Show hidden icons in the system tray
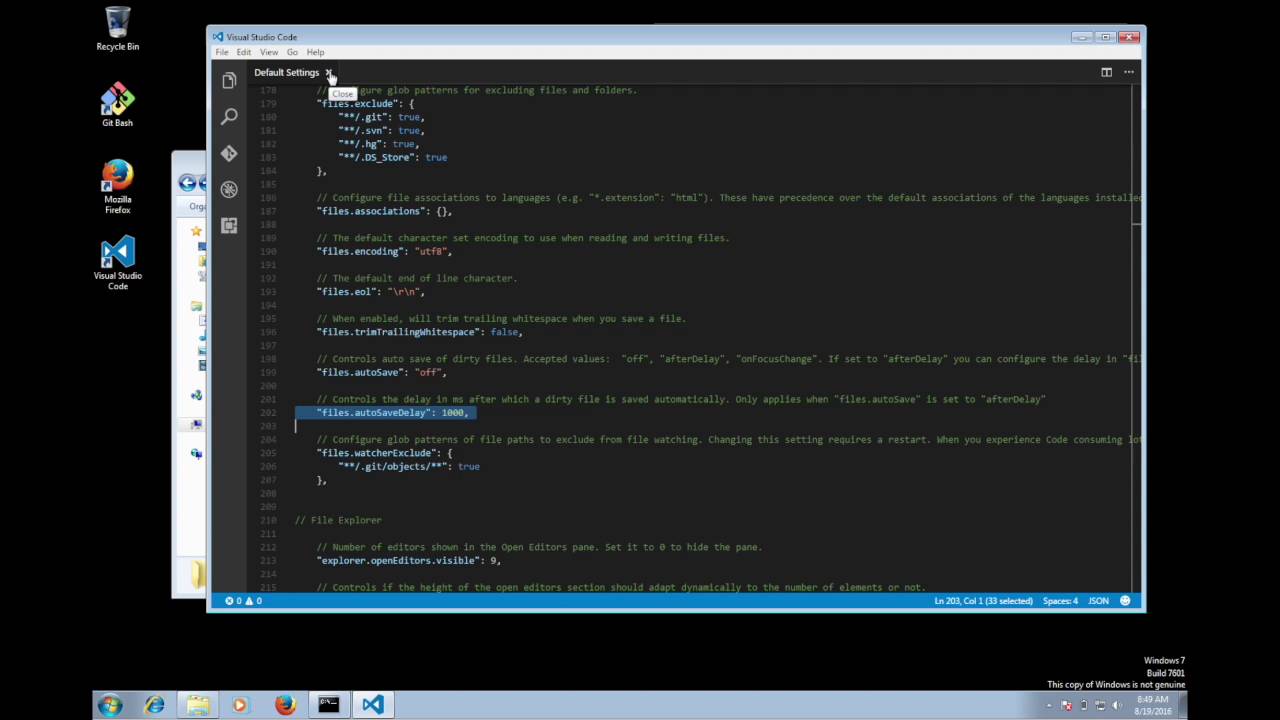Viewport: 1280px width, 720px height. pos(1049,705)
